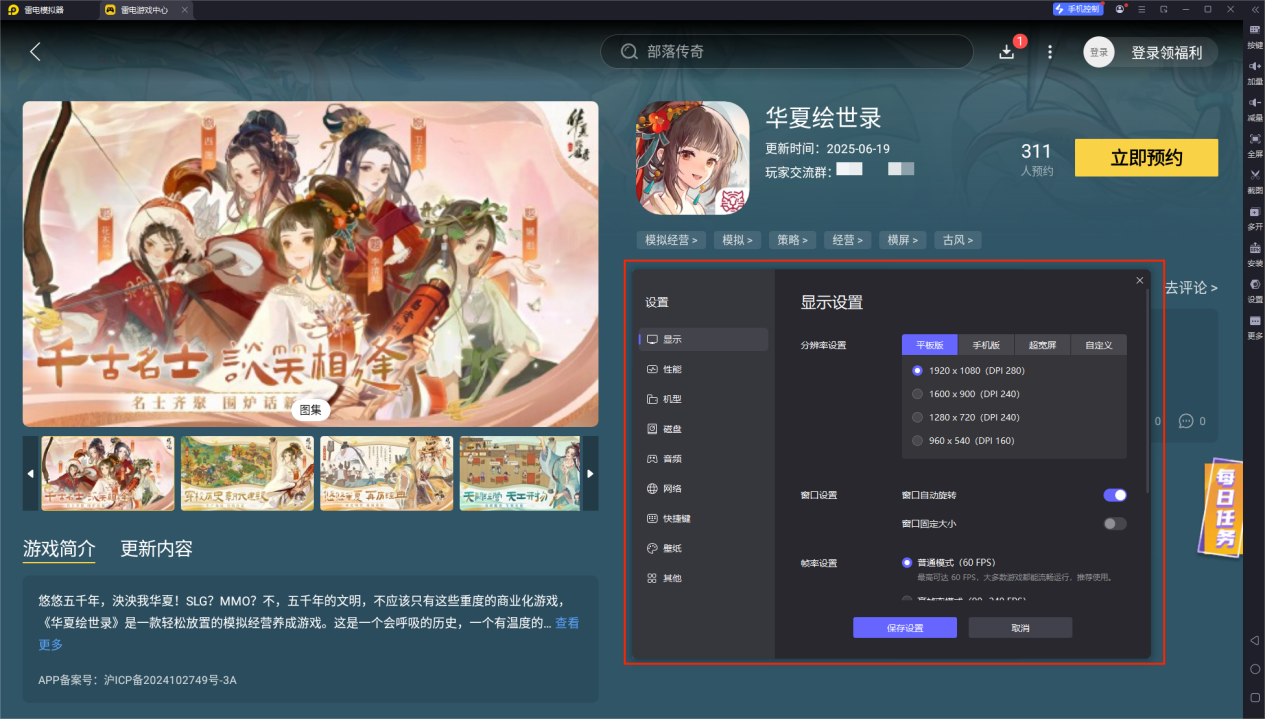Close the 雷电游戏中心 tab
1265x719 pixels.
186,9
